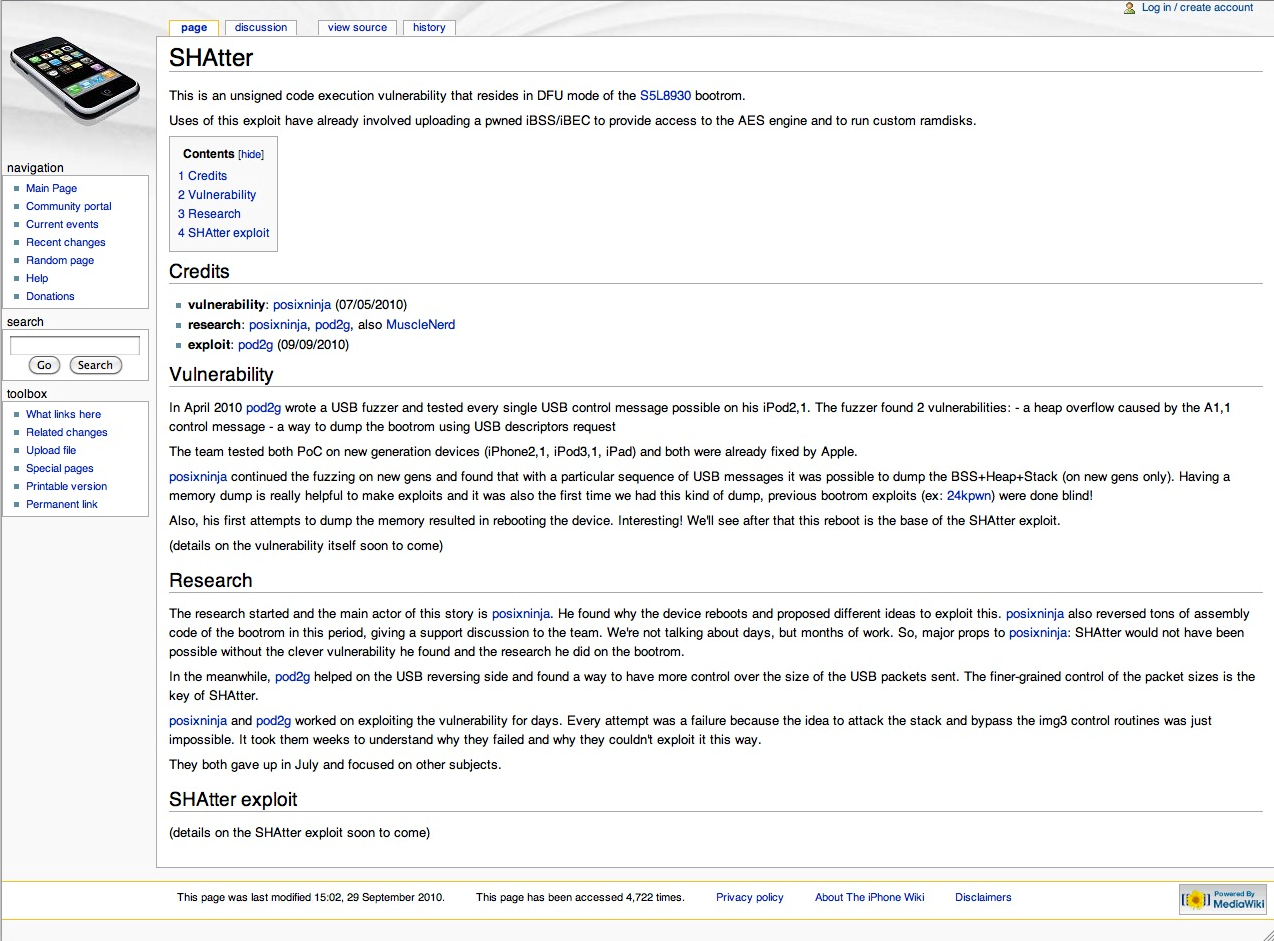The height and width of the screenshot is (941, 1274).
Task: Open the Donations link
Action: coord(50,297)
